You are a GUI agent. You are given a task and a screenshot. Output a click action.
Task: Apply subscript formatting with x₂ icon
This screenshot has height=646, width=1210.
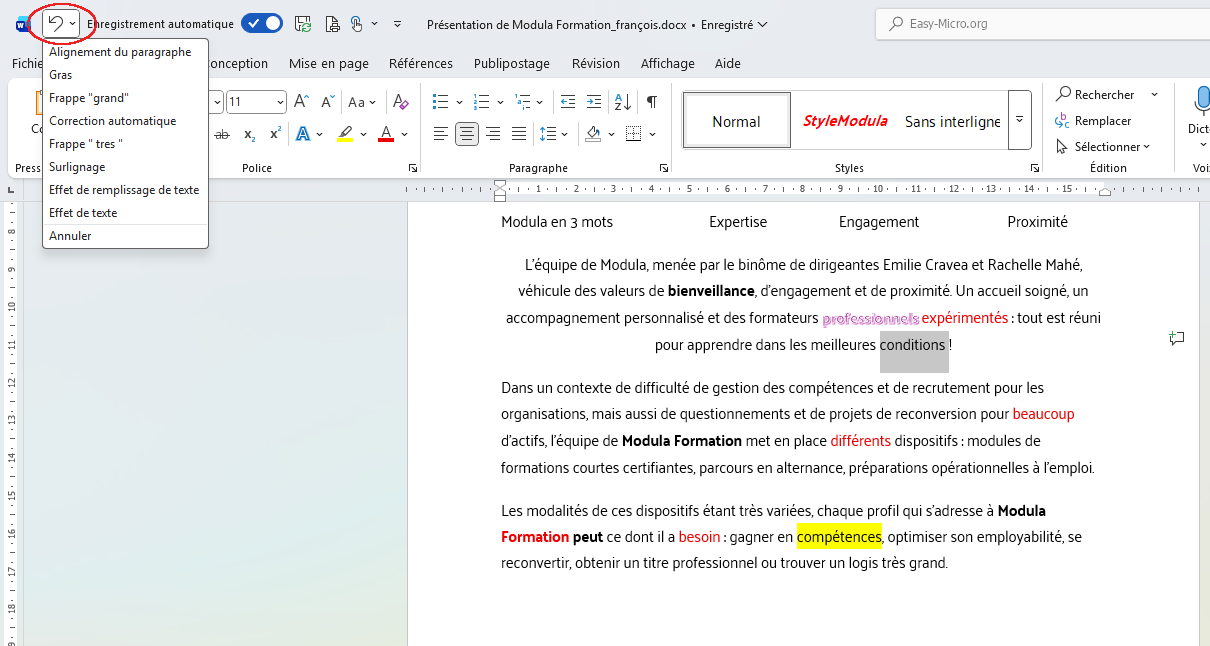(249, 134)
